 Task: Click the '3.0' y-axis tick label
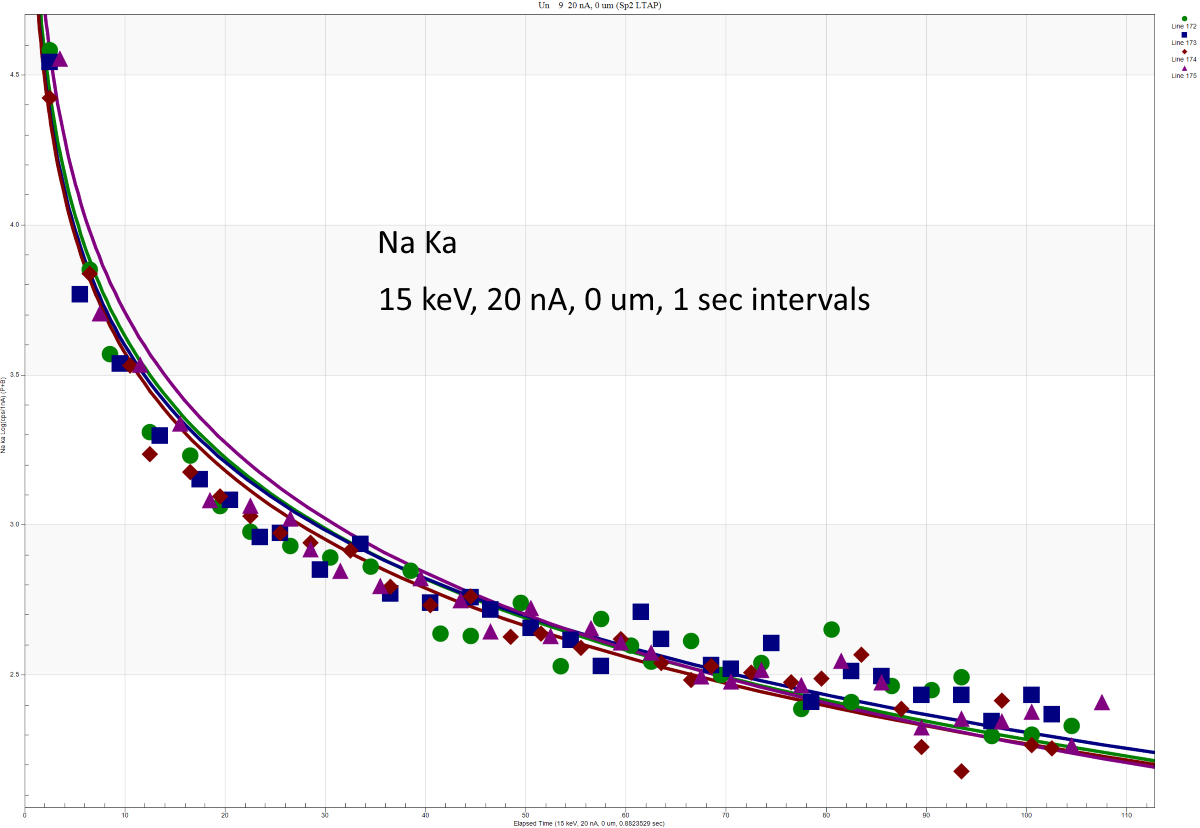[x=13, y=524]
